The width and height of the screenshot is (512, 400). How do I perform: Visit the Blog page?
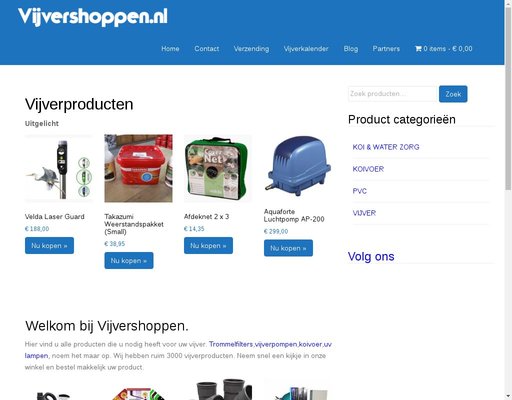coord(351,49)
